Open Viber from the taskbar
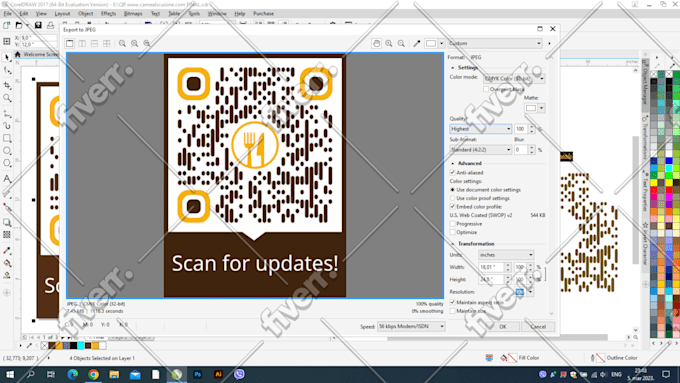Viewport: 680px width, 383px height. pos(239,374)
